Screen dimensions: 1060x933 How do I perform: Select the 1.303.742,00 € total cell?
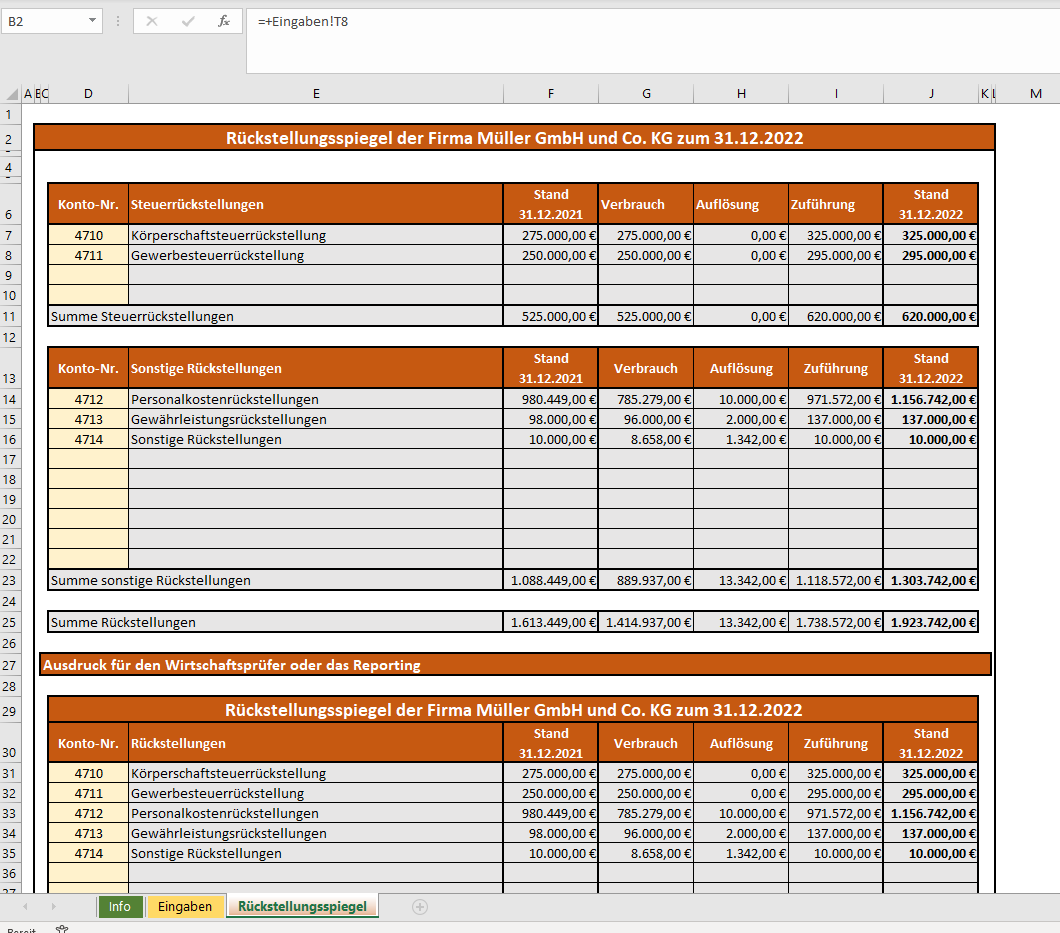(x=931, y=580)
